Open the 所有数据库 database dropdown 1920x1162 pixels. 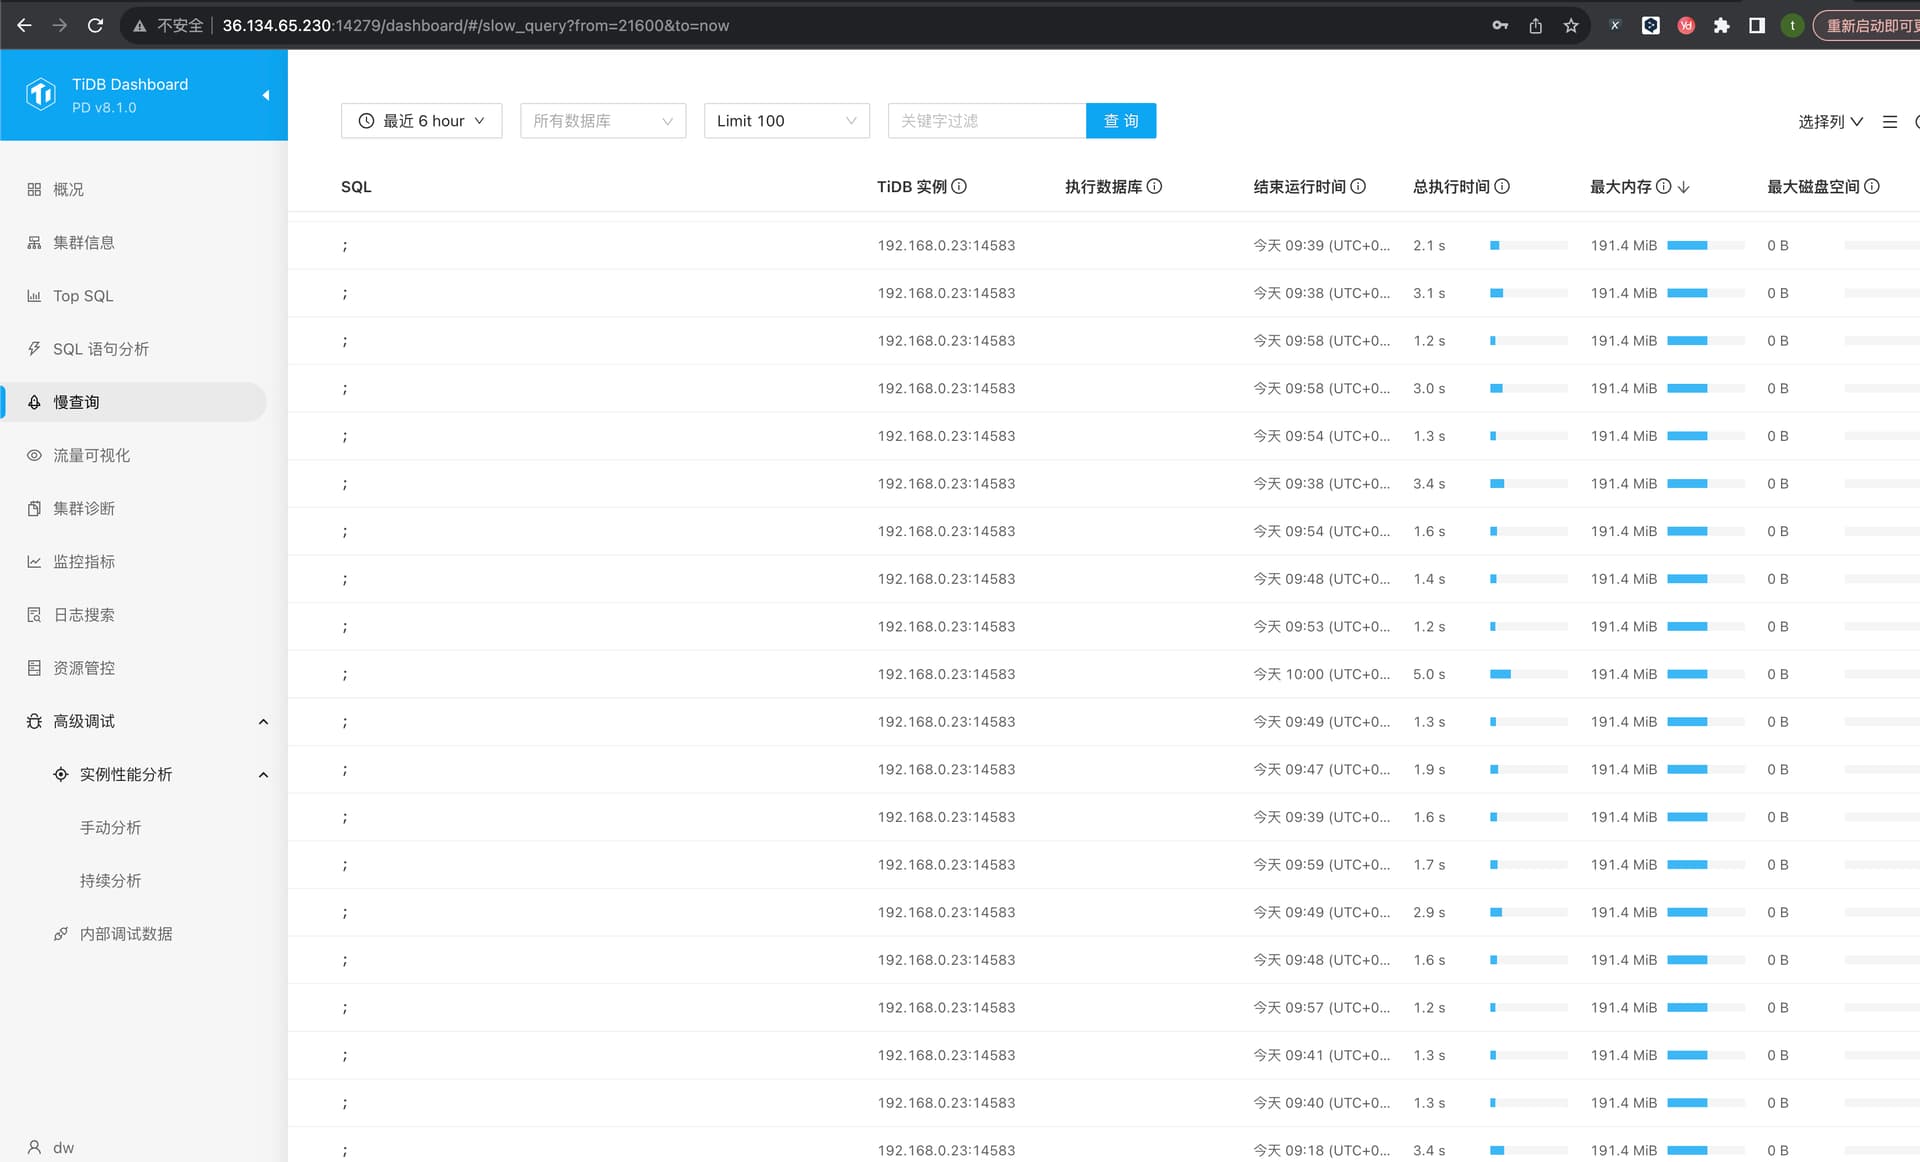point(603,121)
